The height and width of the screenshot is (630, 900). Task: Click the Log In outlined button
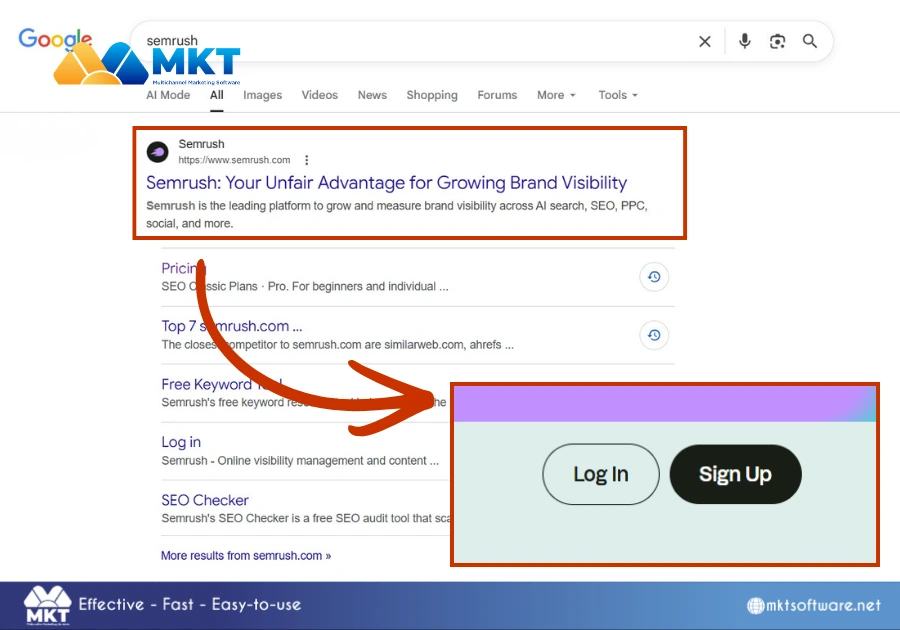pos(601,474)
